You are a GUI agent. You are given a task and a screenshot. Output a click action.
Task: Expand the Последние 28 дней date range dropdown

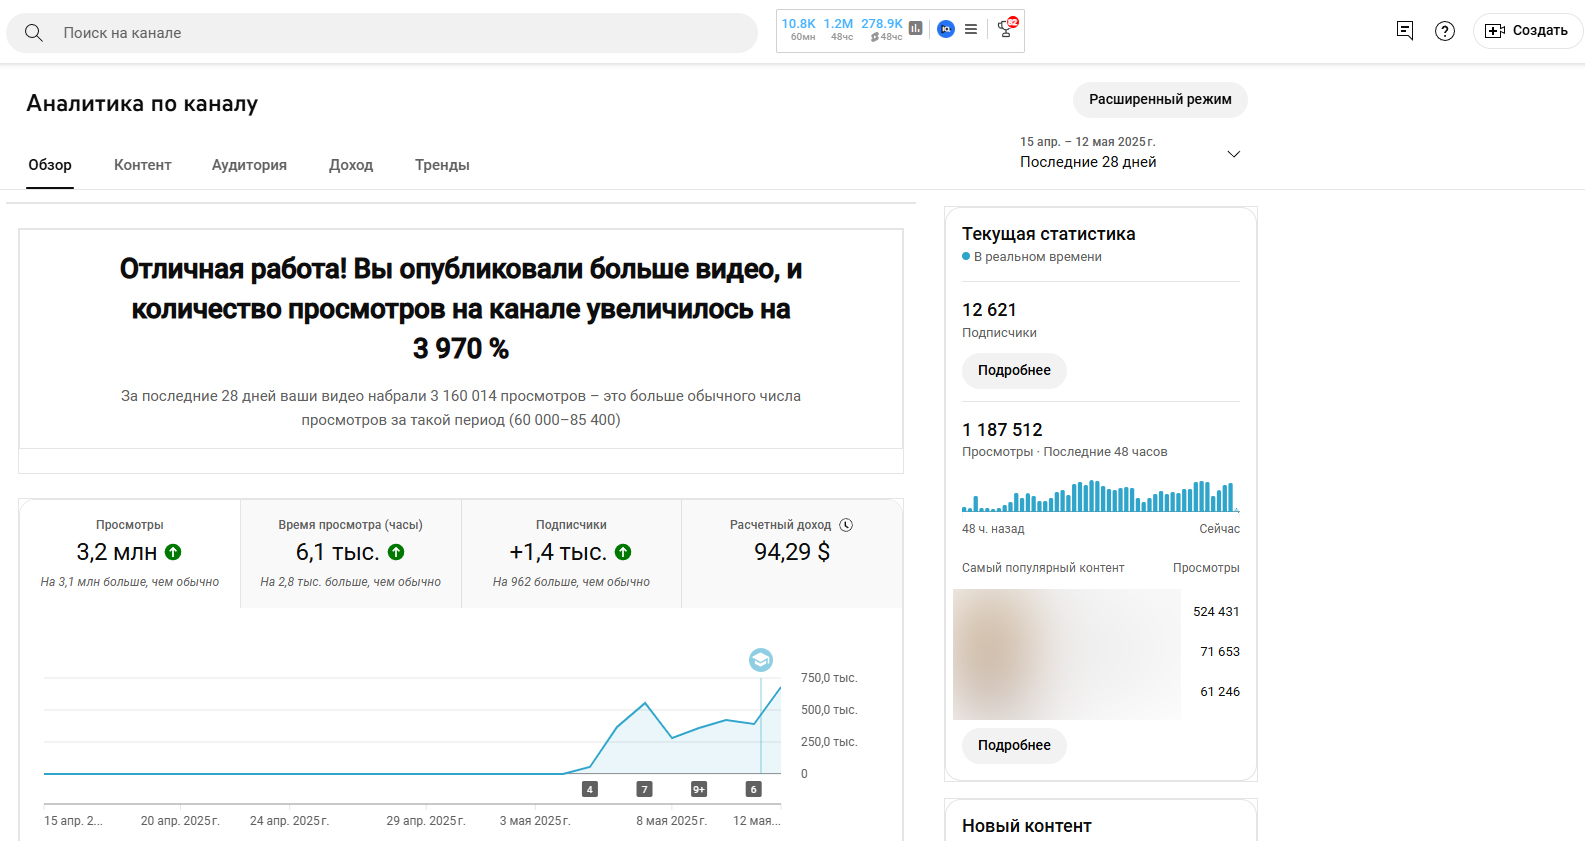(1233, 154)
